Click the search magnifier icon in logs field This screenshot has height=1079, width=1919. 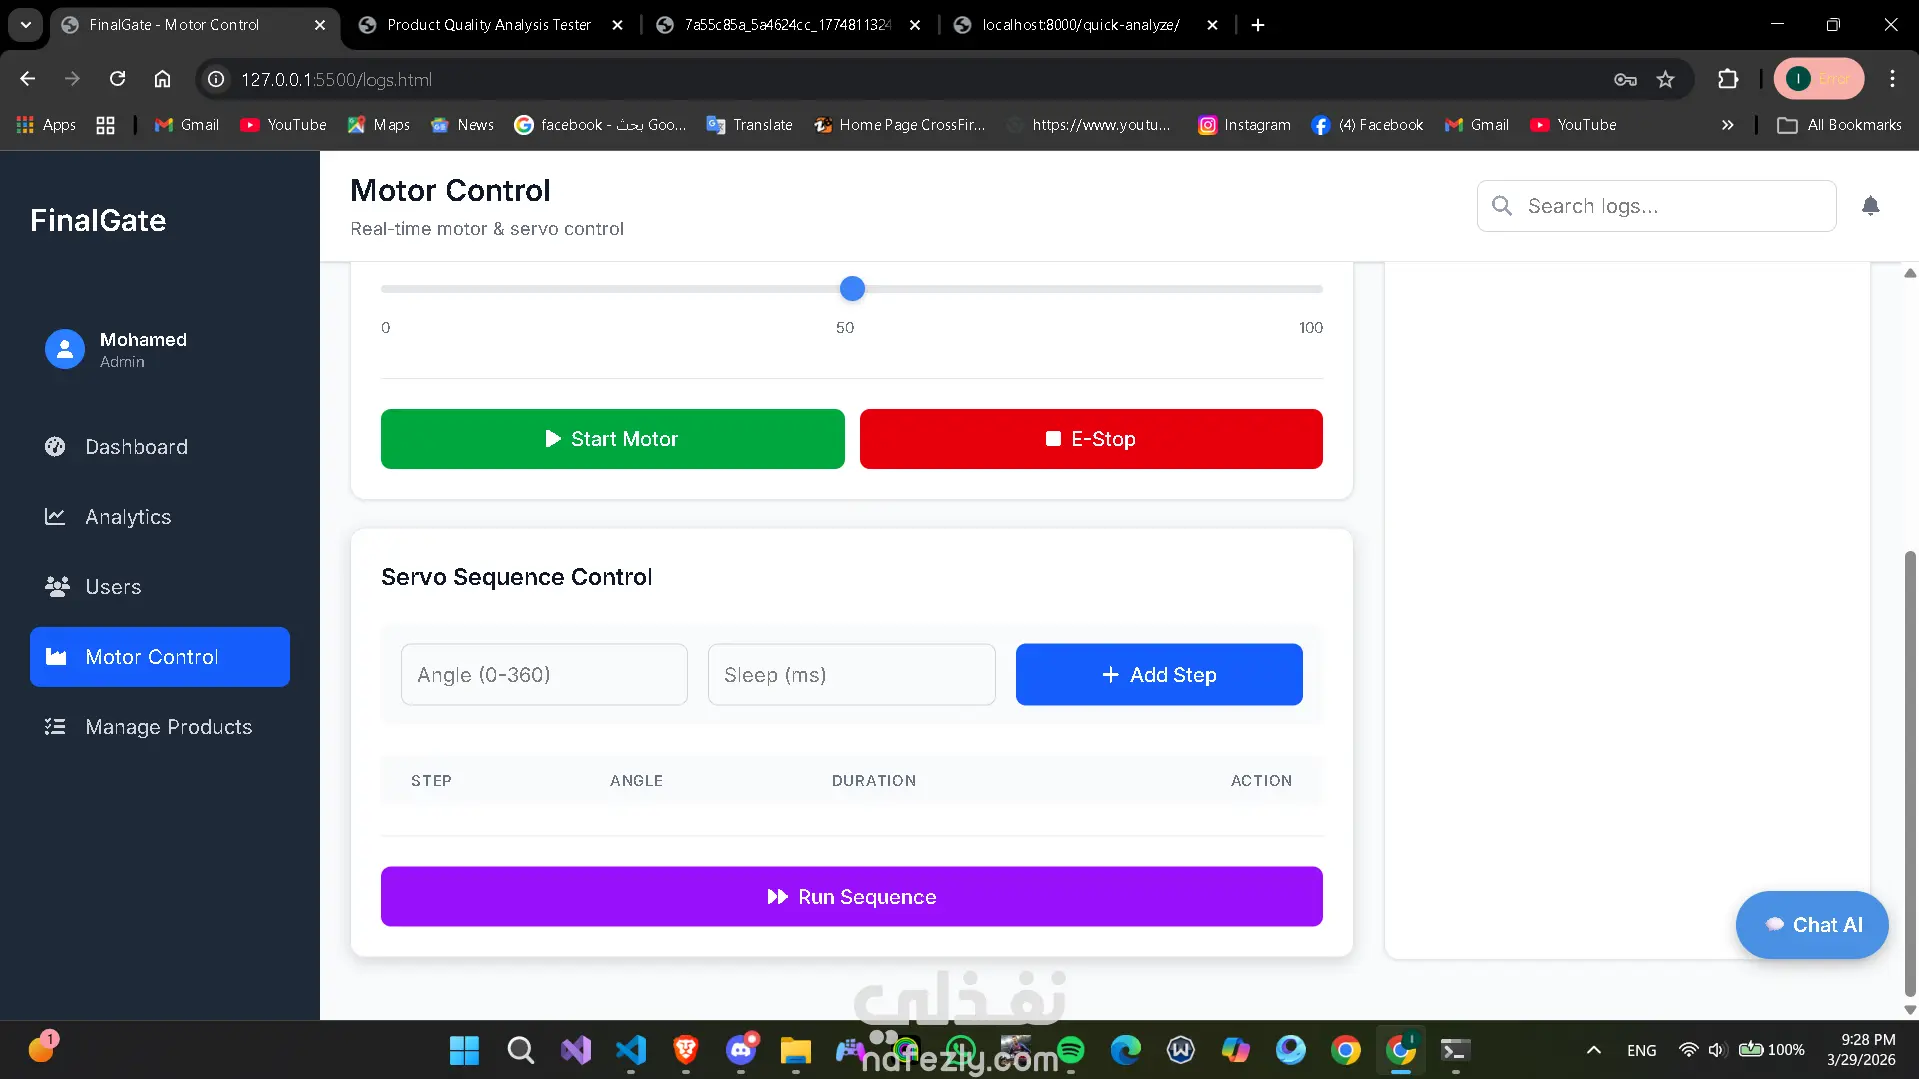pos(1501,206)
